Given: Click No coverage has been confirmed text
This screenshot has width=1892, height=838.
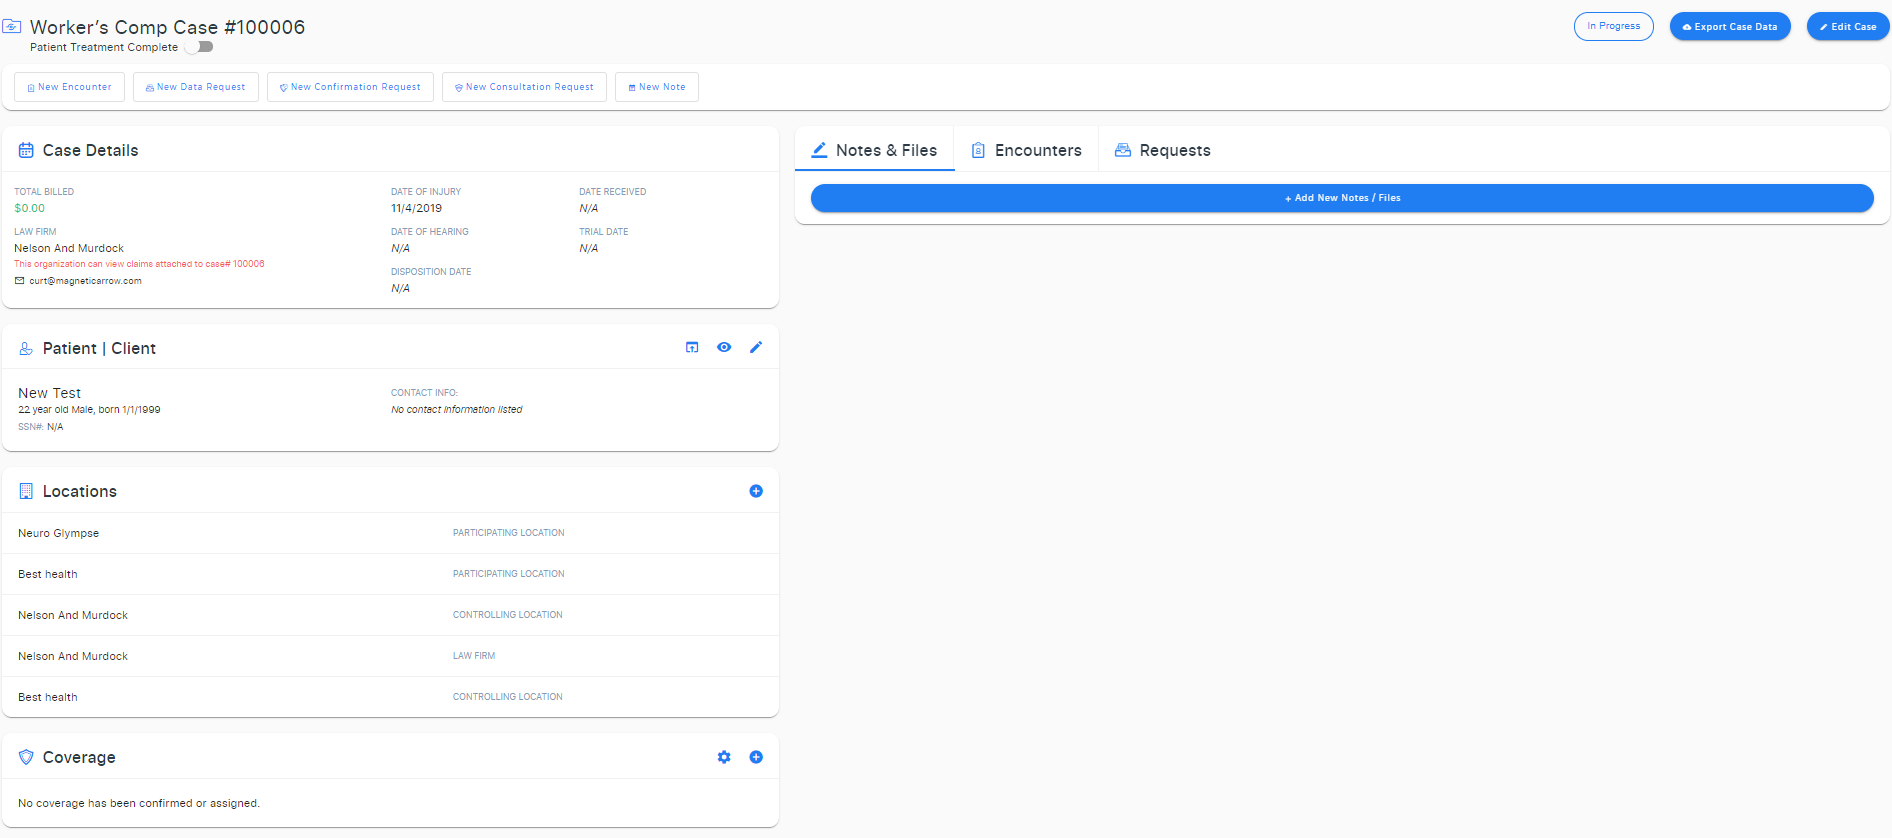Looking at the screenshot, I should click(139, 803).
